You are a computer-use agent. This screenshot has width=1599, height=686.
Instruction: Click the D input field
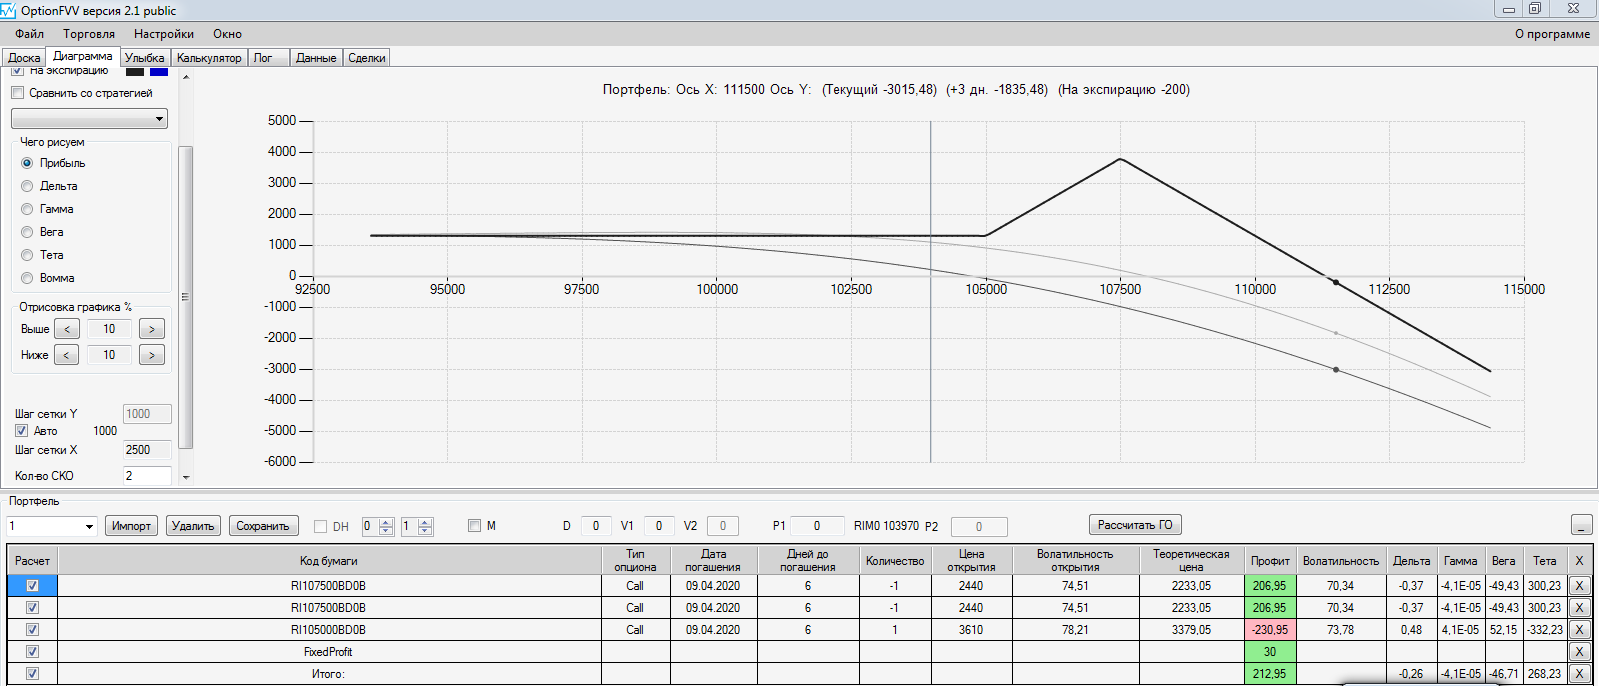click(x=596, y=526)
